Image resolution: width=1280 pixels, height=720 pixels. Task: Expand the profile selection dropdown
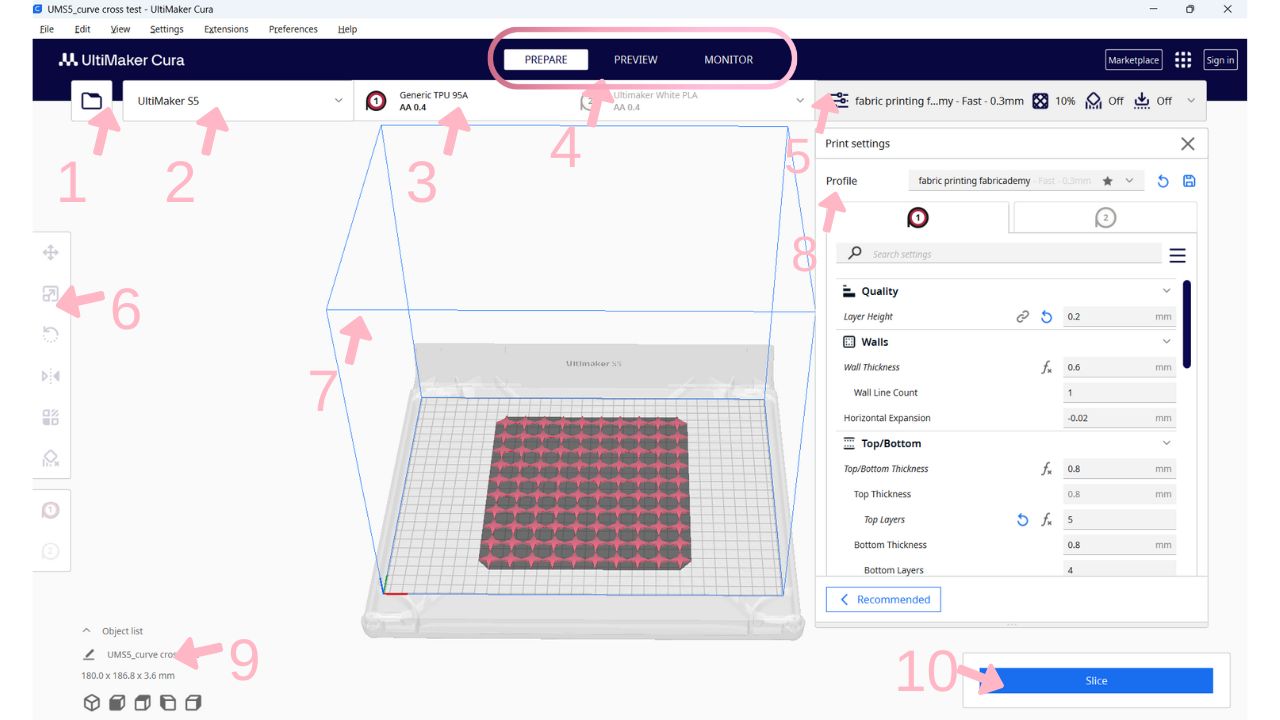tap(1129, 181)
